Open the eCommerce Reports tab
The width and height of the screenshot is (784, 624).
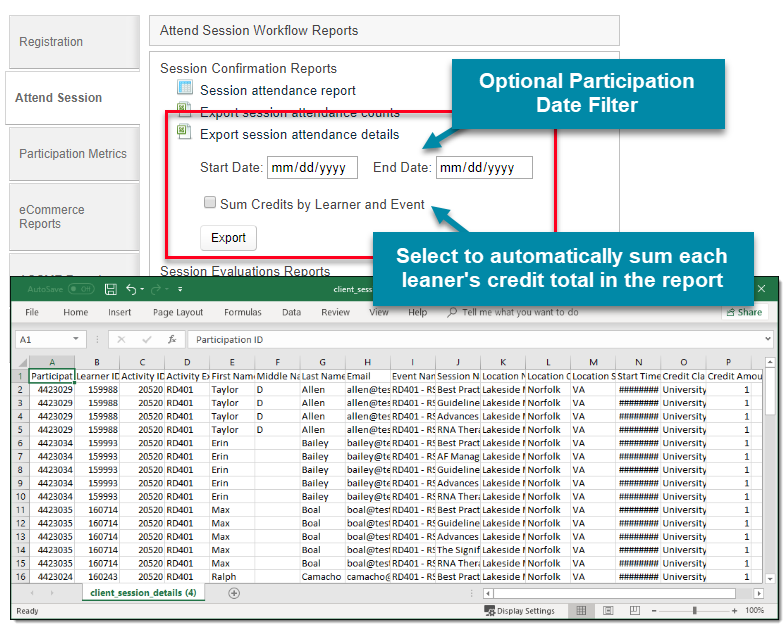pyautogui.click(x=74, y=217)
